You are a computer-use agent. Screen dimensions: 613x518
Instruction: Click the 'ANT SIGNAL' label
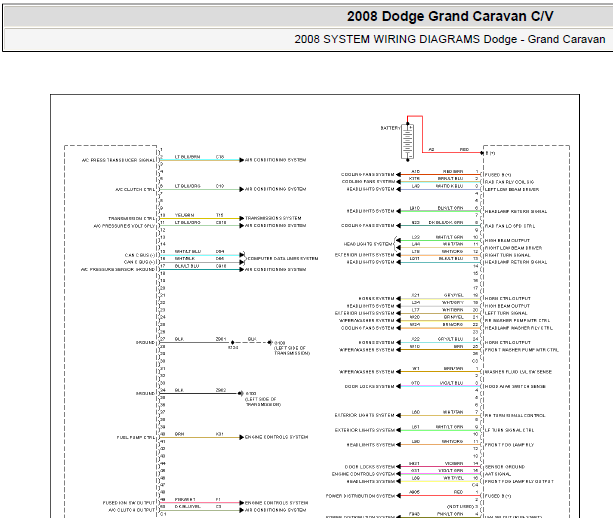(x=498, y=474)
